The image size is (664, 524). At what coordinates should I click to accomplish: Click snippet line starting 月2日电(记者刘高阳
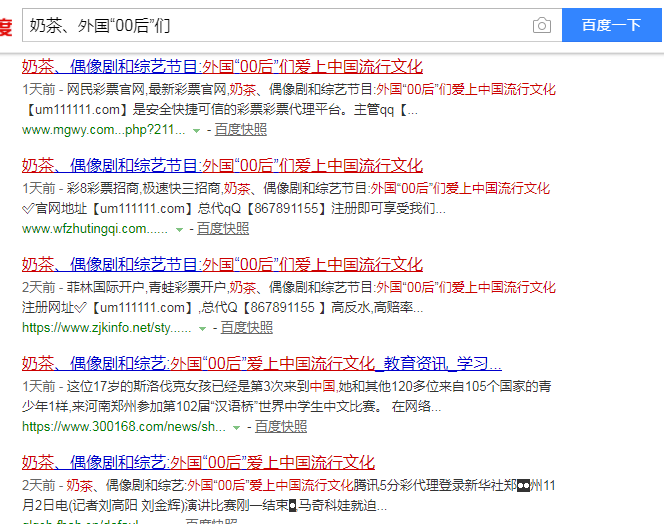[204, 505]
